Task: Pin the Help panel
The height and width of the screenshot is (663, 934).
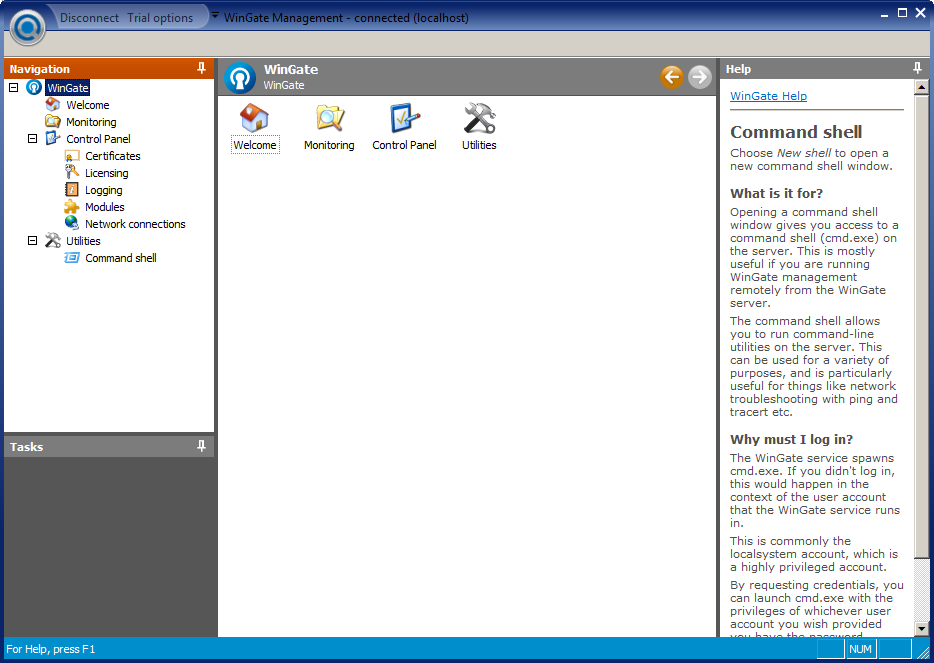Action: pos(917,69)
